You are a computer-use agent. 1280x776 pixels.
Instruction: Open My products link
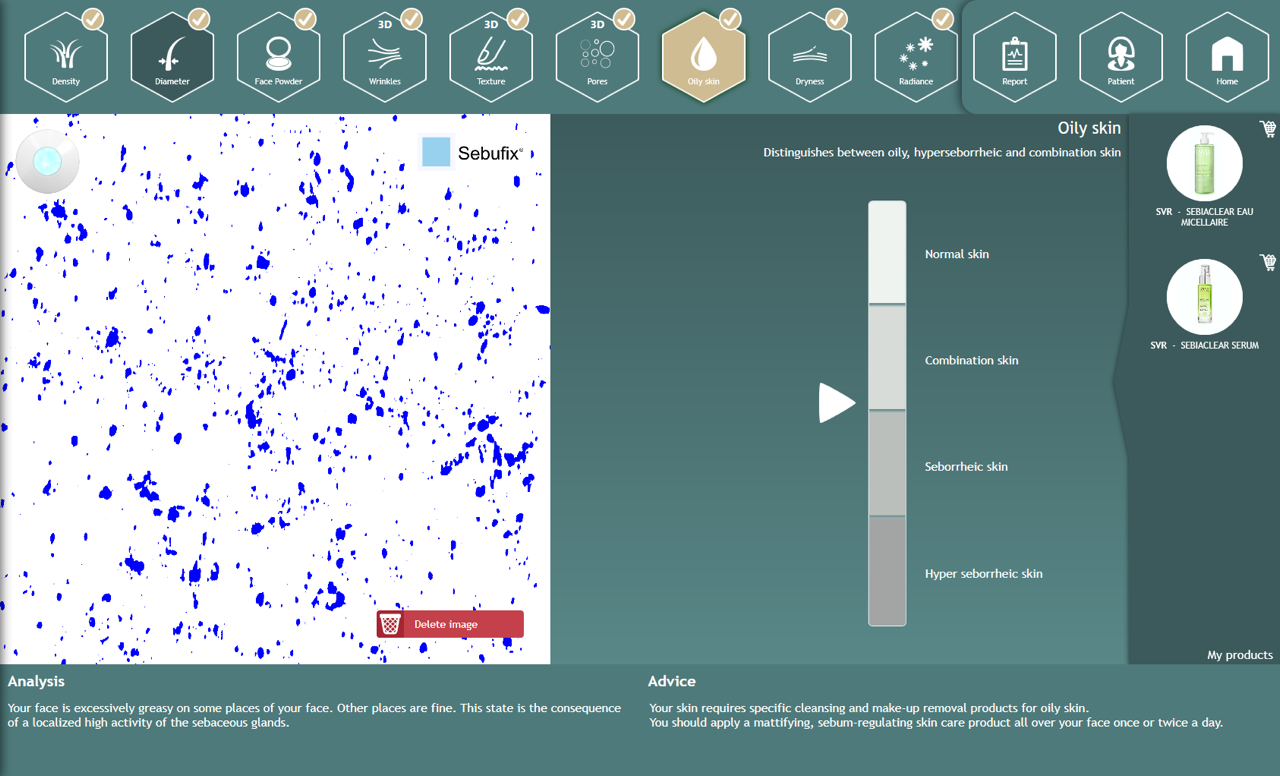point(1240,655)
